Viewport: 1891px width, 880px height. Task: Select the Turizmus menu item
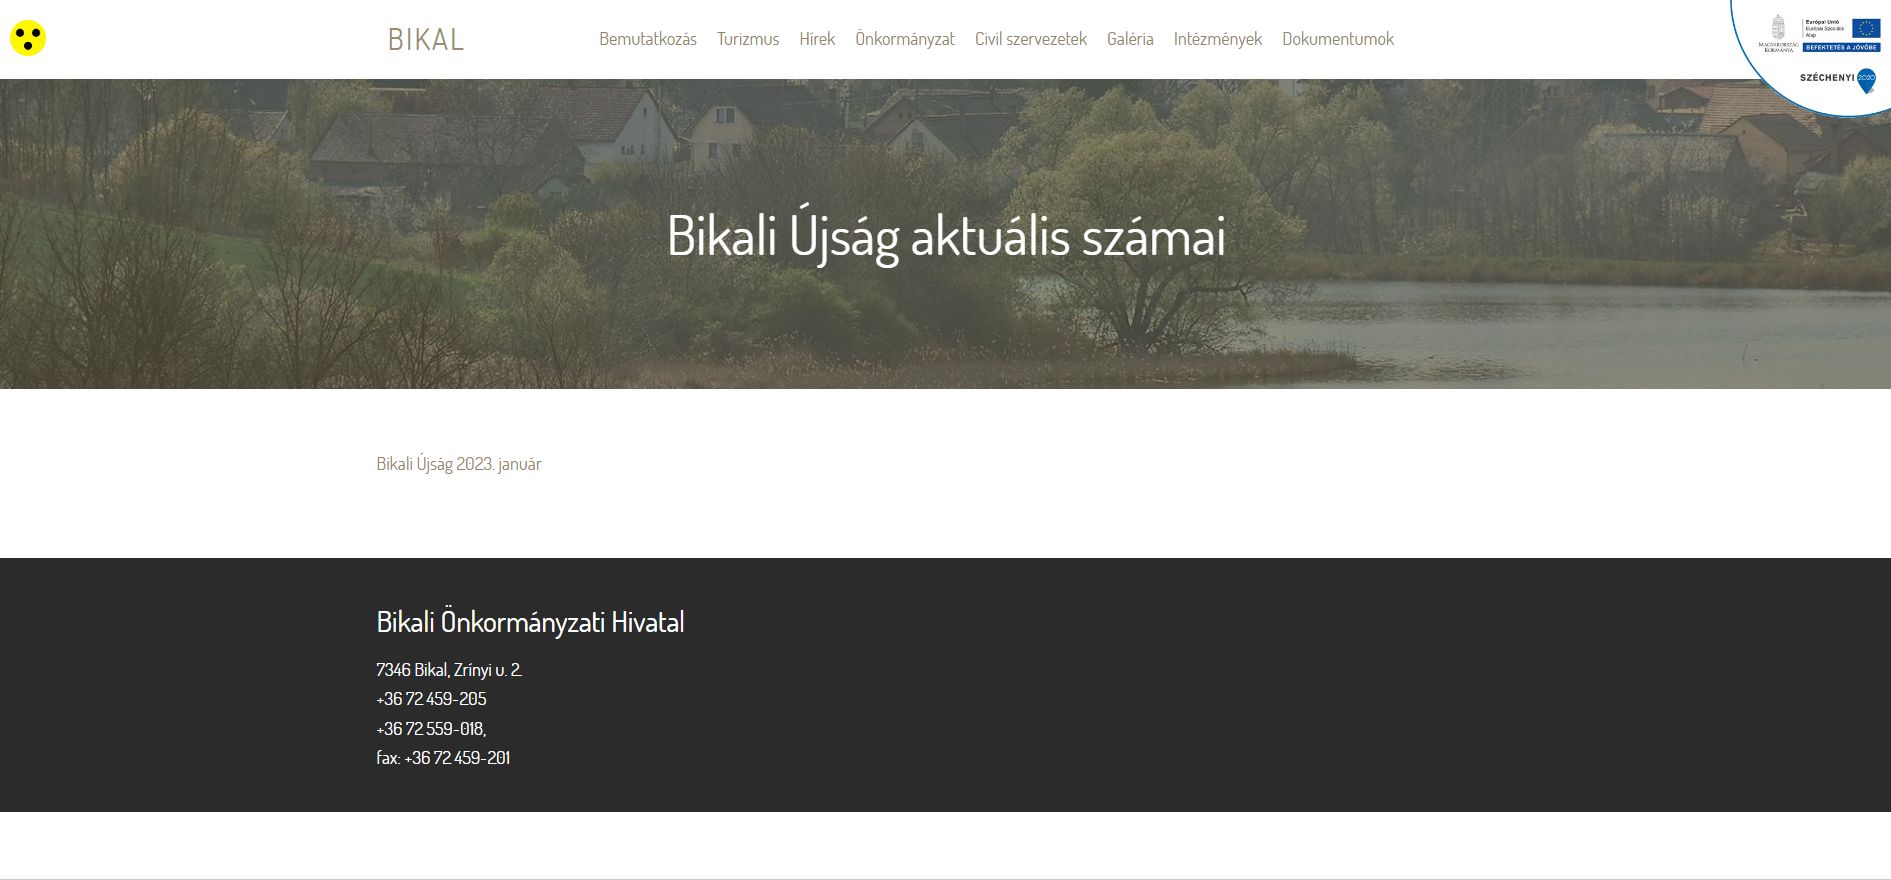(748, 39)
